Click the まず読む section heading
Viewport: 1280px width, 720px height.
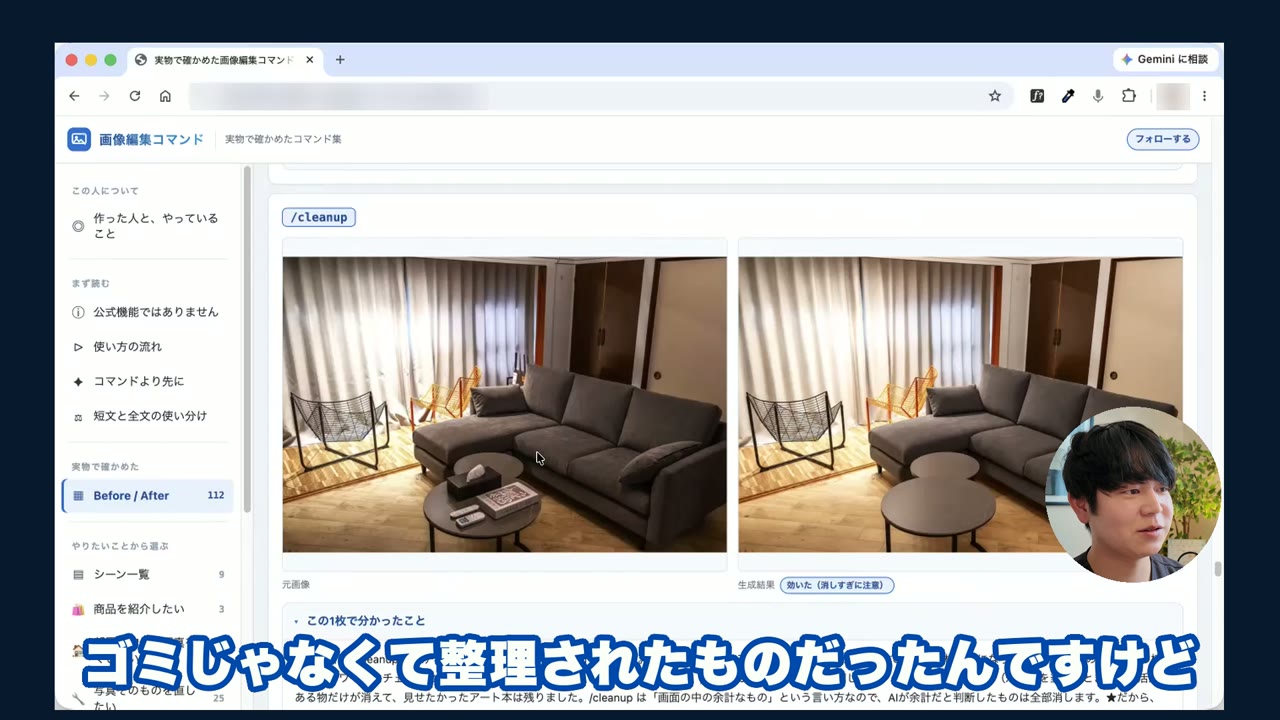point(91,284)
